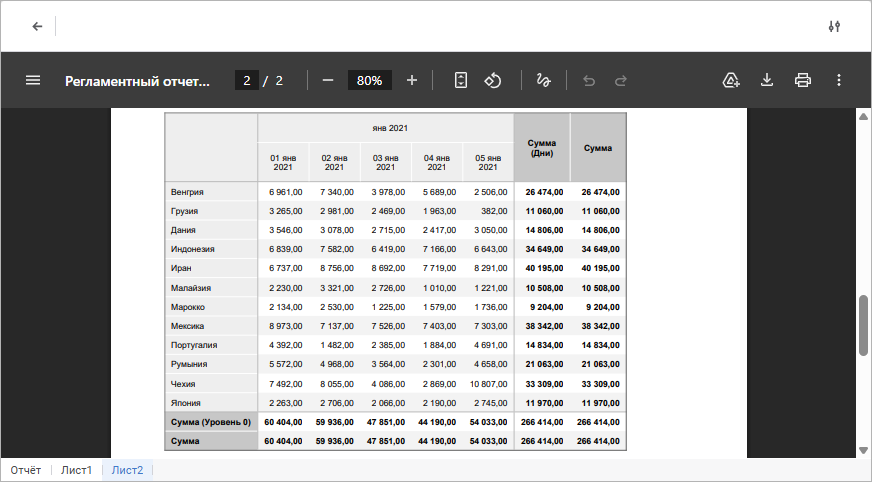Click the 04 янв 2021 column header
Screen dimensions: 872x482
click(437, 162)
